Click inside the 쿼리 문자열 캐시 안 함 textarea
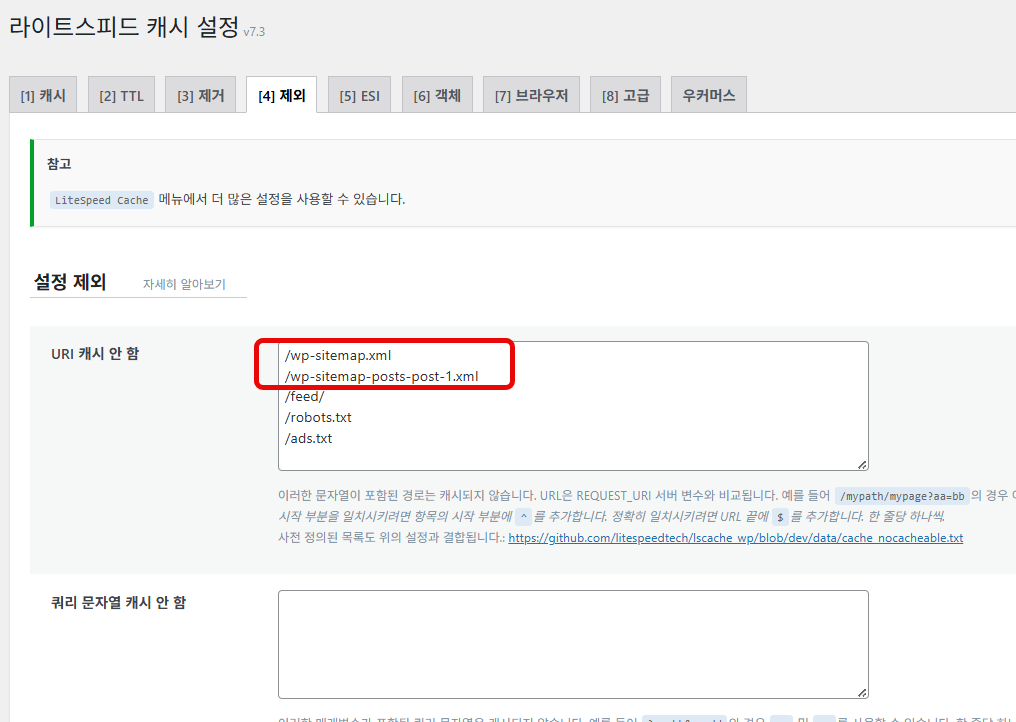This screenshot has height=722, width=1016. (573, 644)
